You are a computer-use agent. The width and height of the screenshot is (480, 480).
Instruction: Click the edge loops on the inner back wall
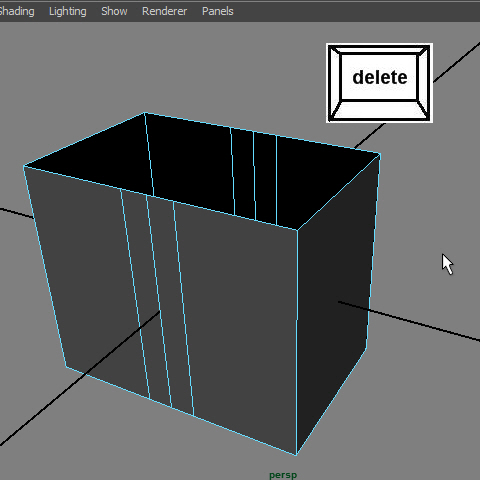pos(254,175)
